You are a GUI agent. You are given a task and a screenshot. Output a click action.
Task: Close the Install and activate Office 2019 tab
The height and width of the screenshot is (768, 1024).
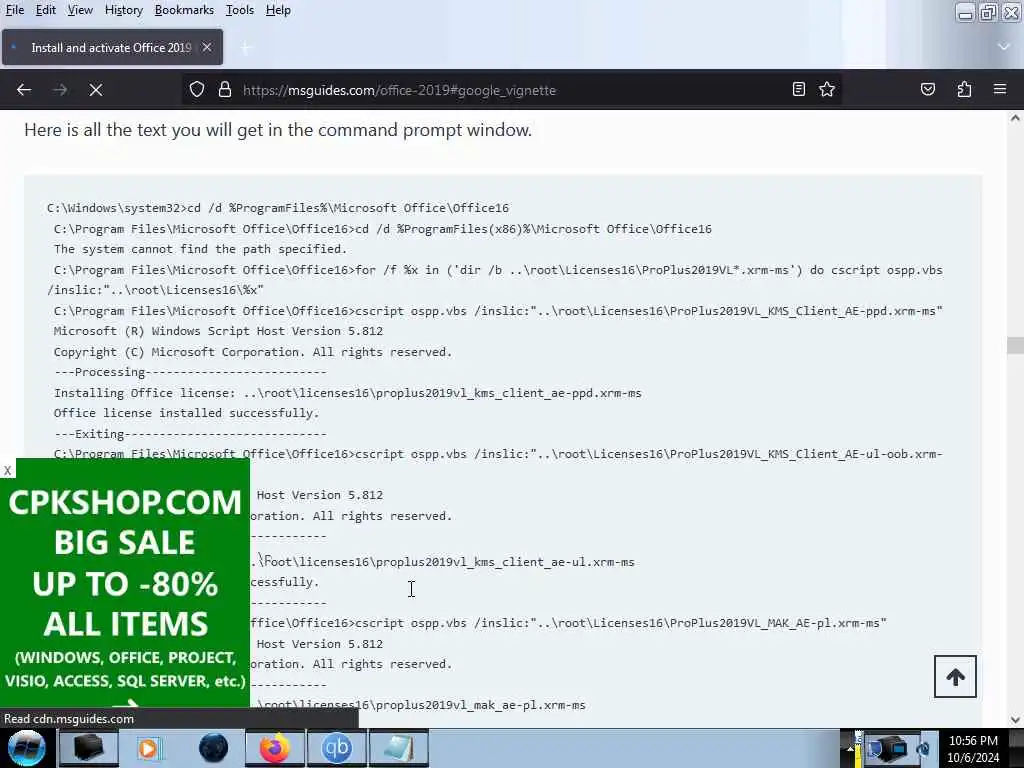(206, 47)
